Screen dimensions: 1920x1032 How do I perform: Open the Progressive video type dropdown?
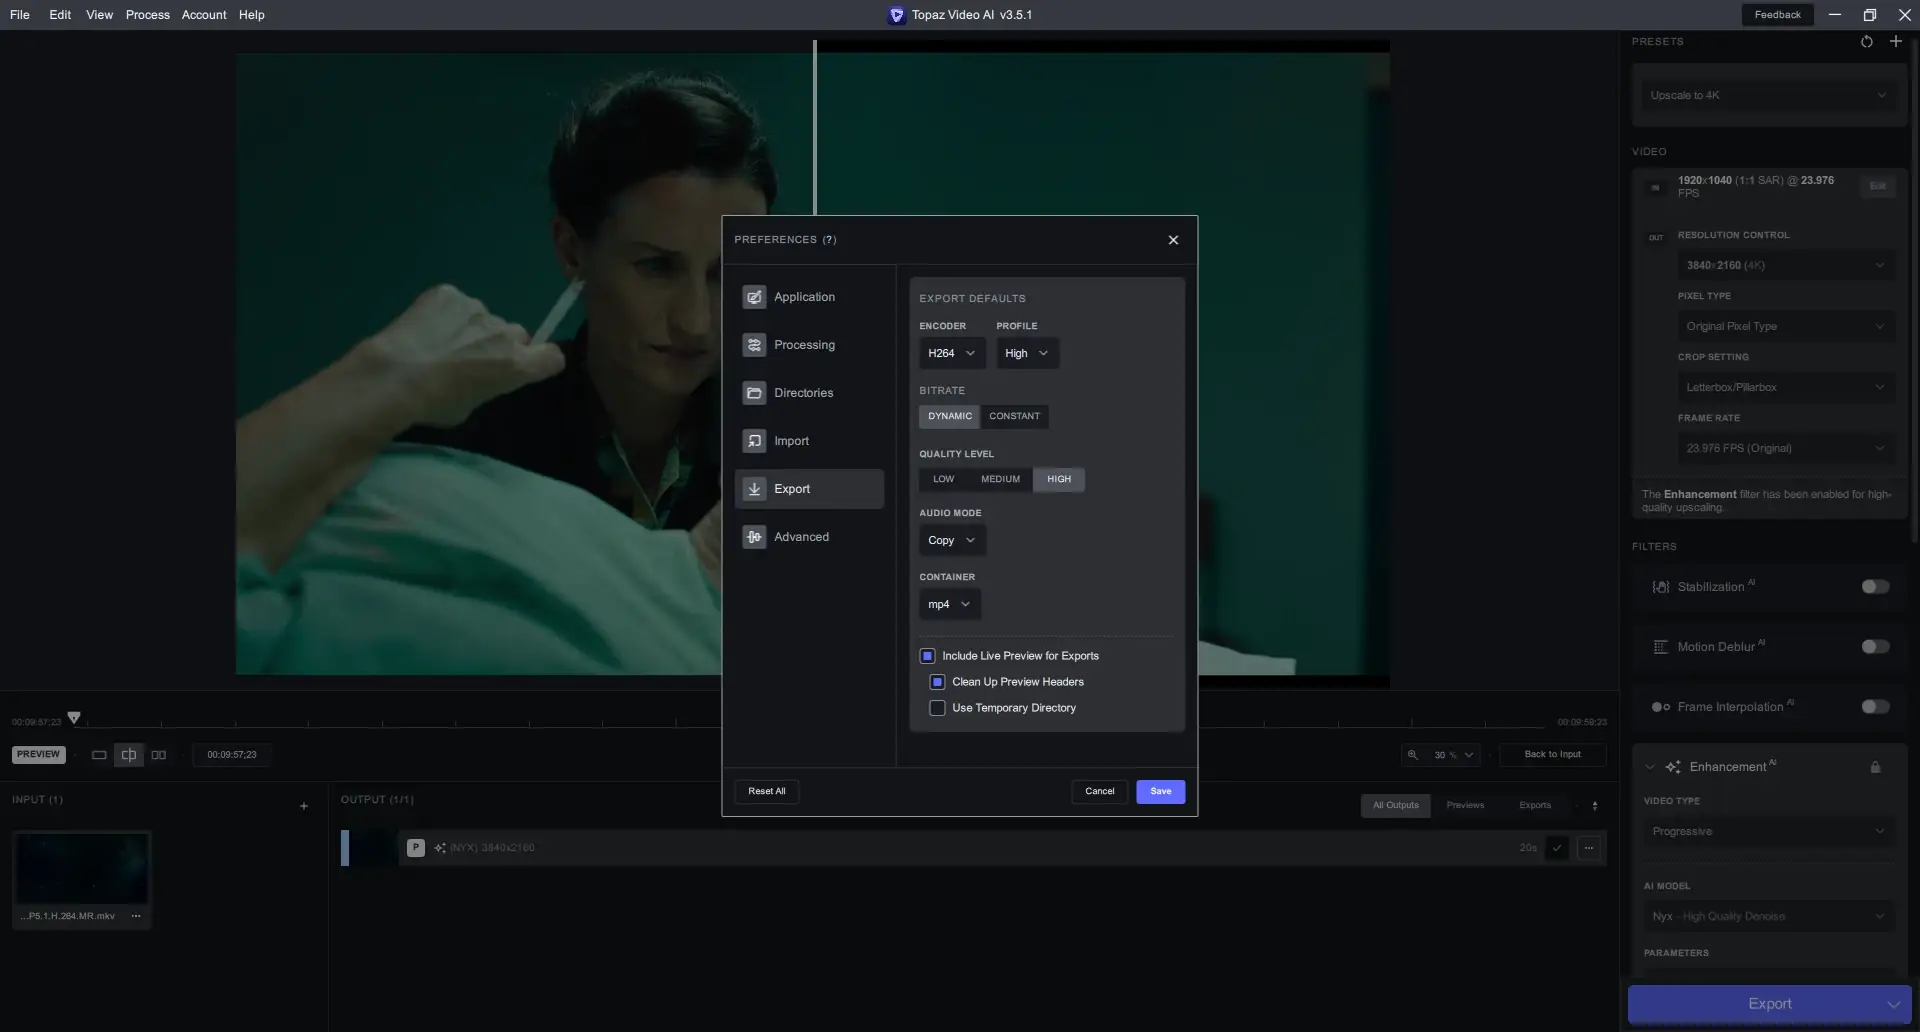[x=1769, y=832]
